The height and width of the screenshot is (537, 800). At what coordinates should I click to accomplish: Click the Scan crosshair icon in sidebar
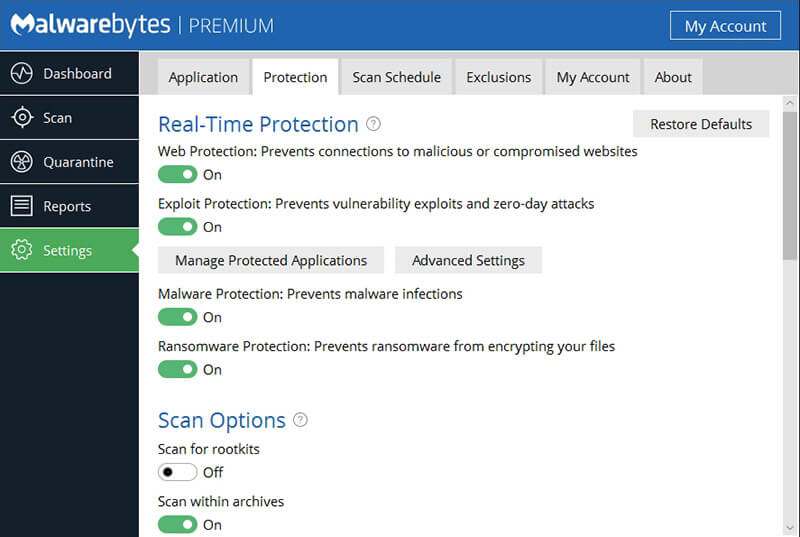(22, 118)
